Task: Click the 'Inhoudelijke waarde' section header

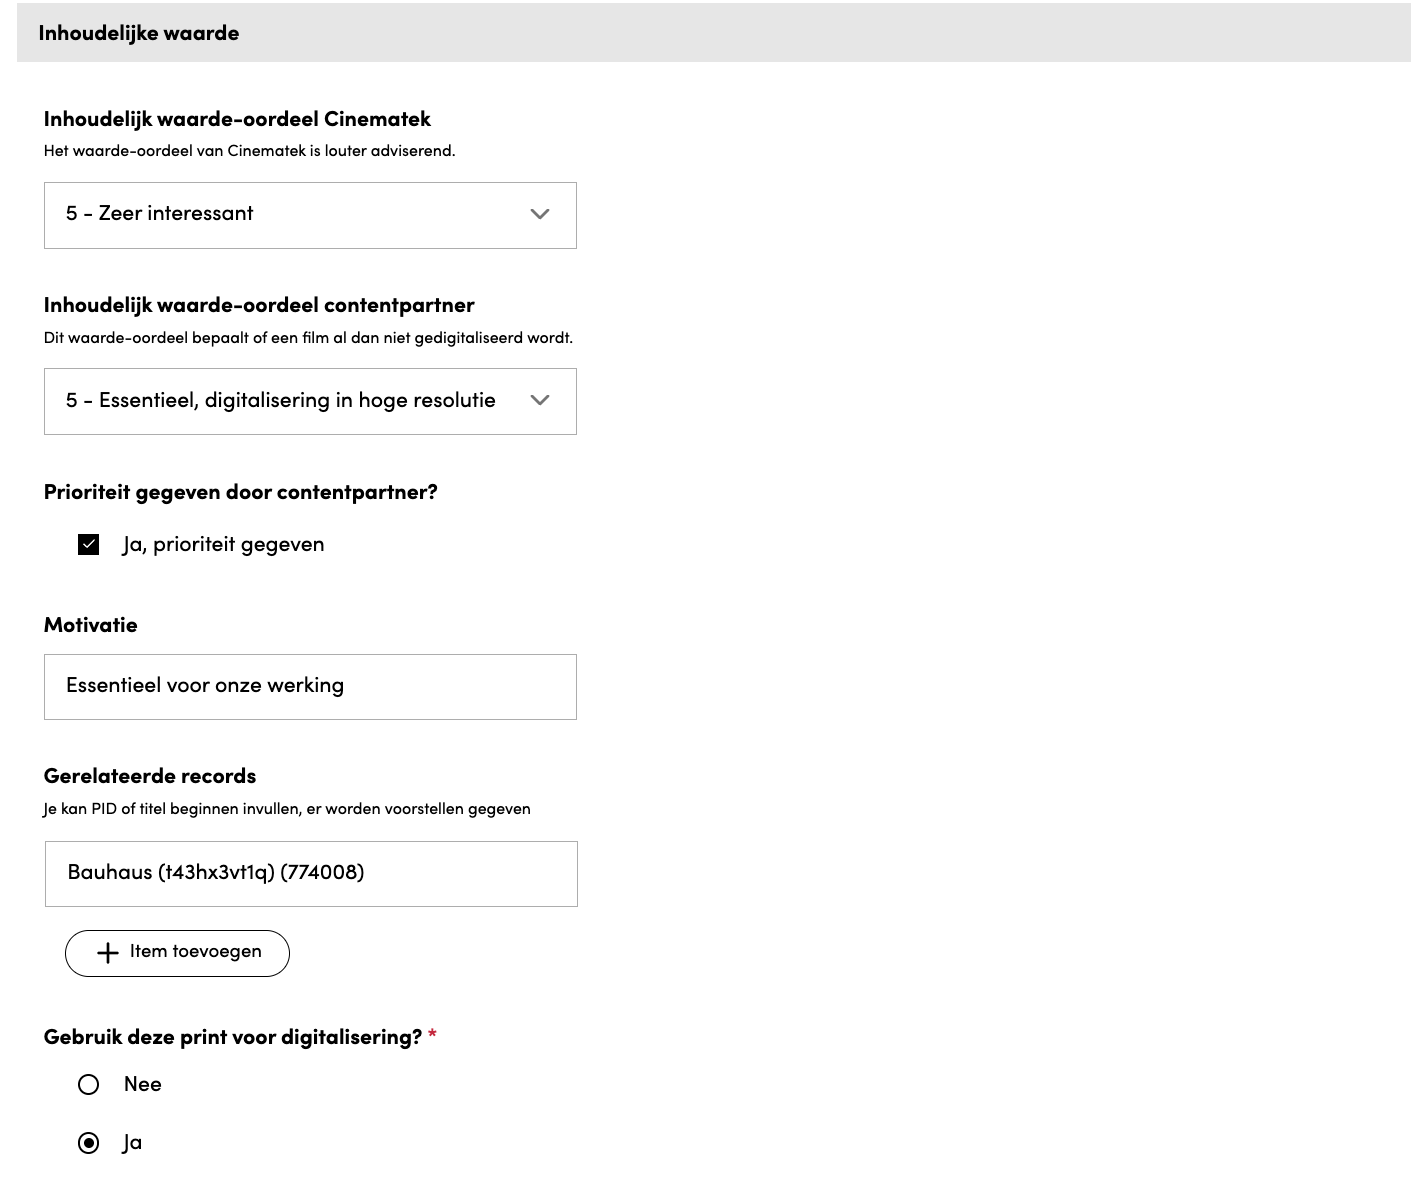Action: tap(714, 33)
